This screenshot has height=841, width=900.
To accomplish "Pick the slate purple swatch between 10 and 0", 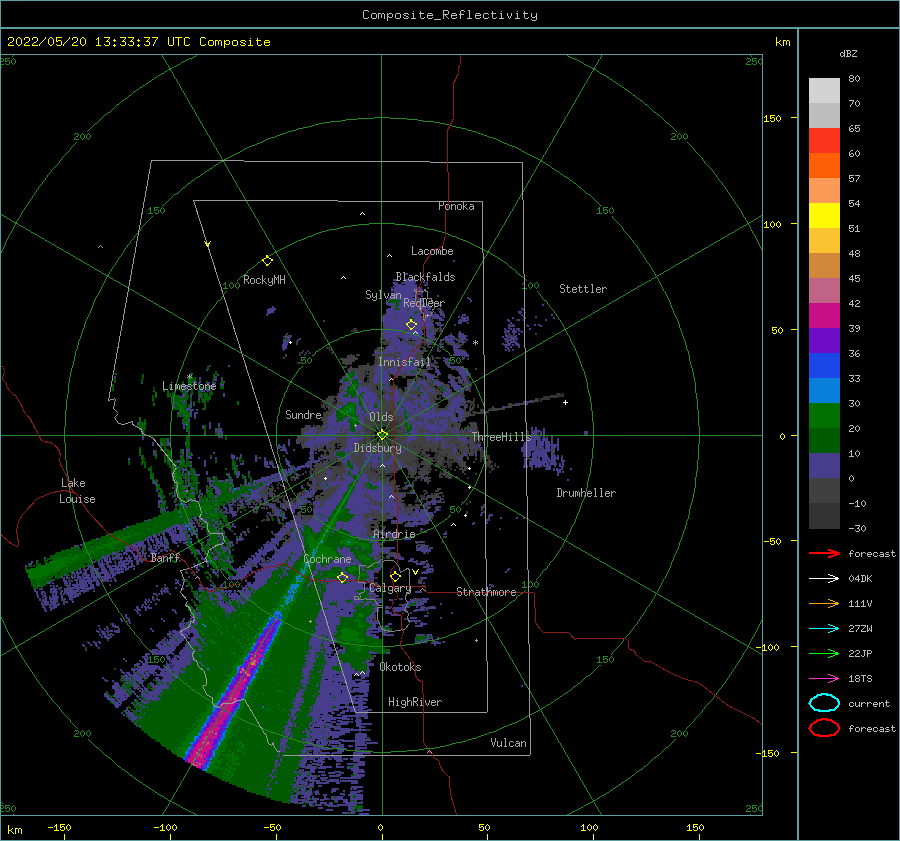I will (824, 466).
